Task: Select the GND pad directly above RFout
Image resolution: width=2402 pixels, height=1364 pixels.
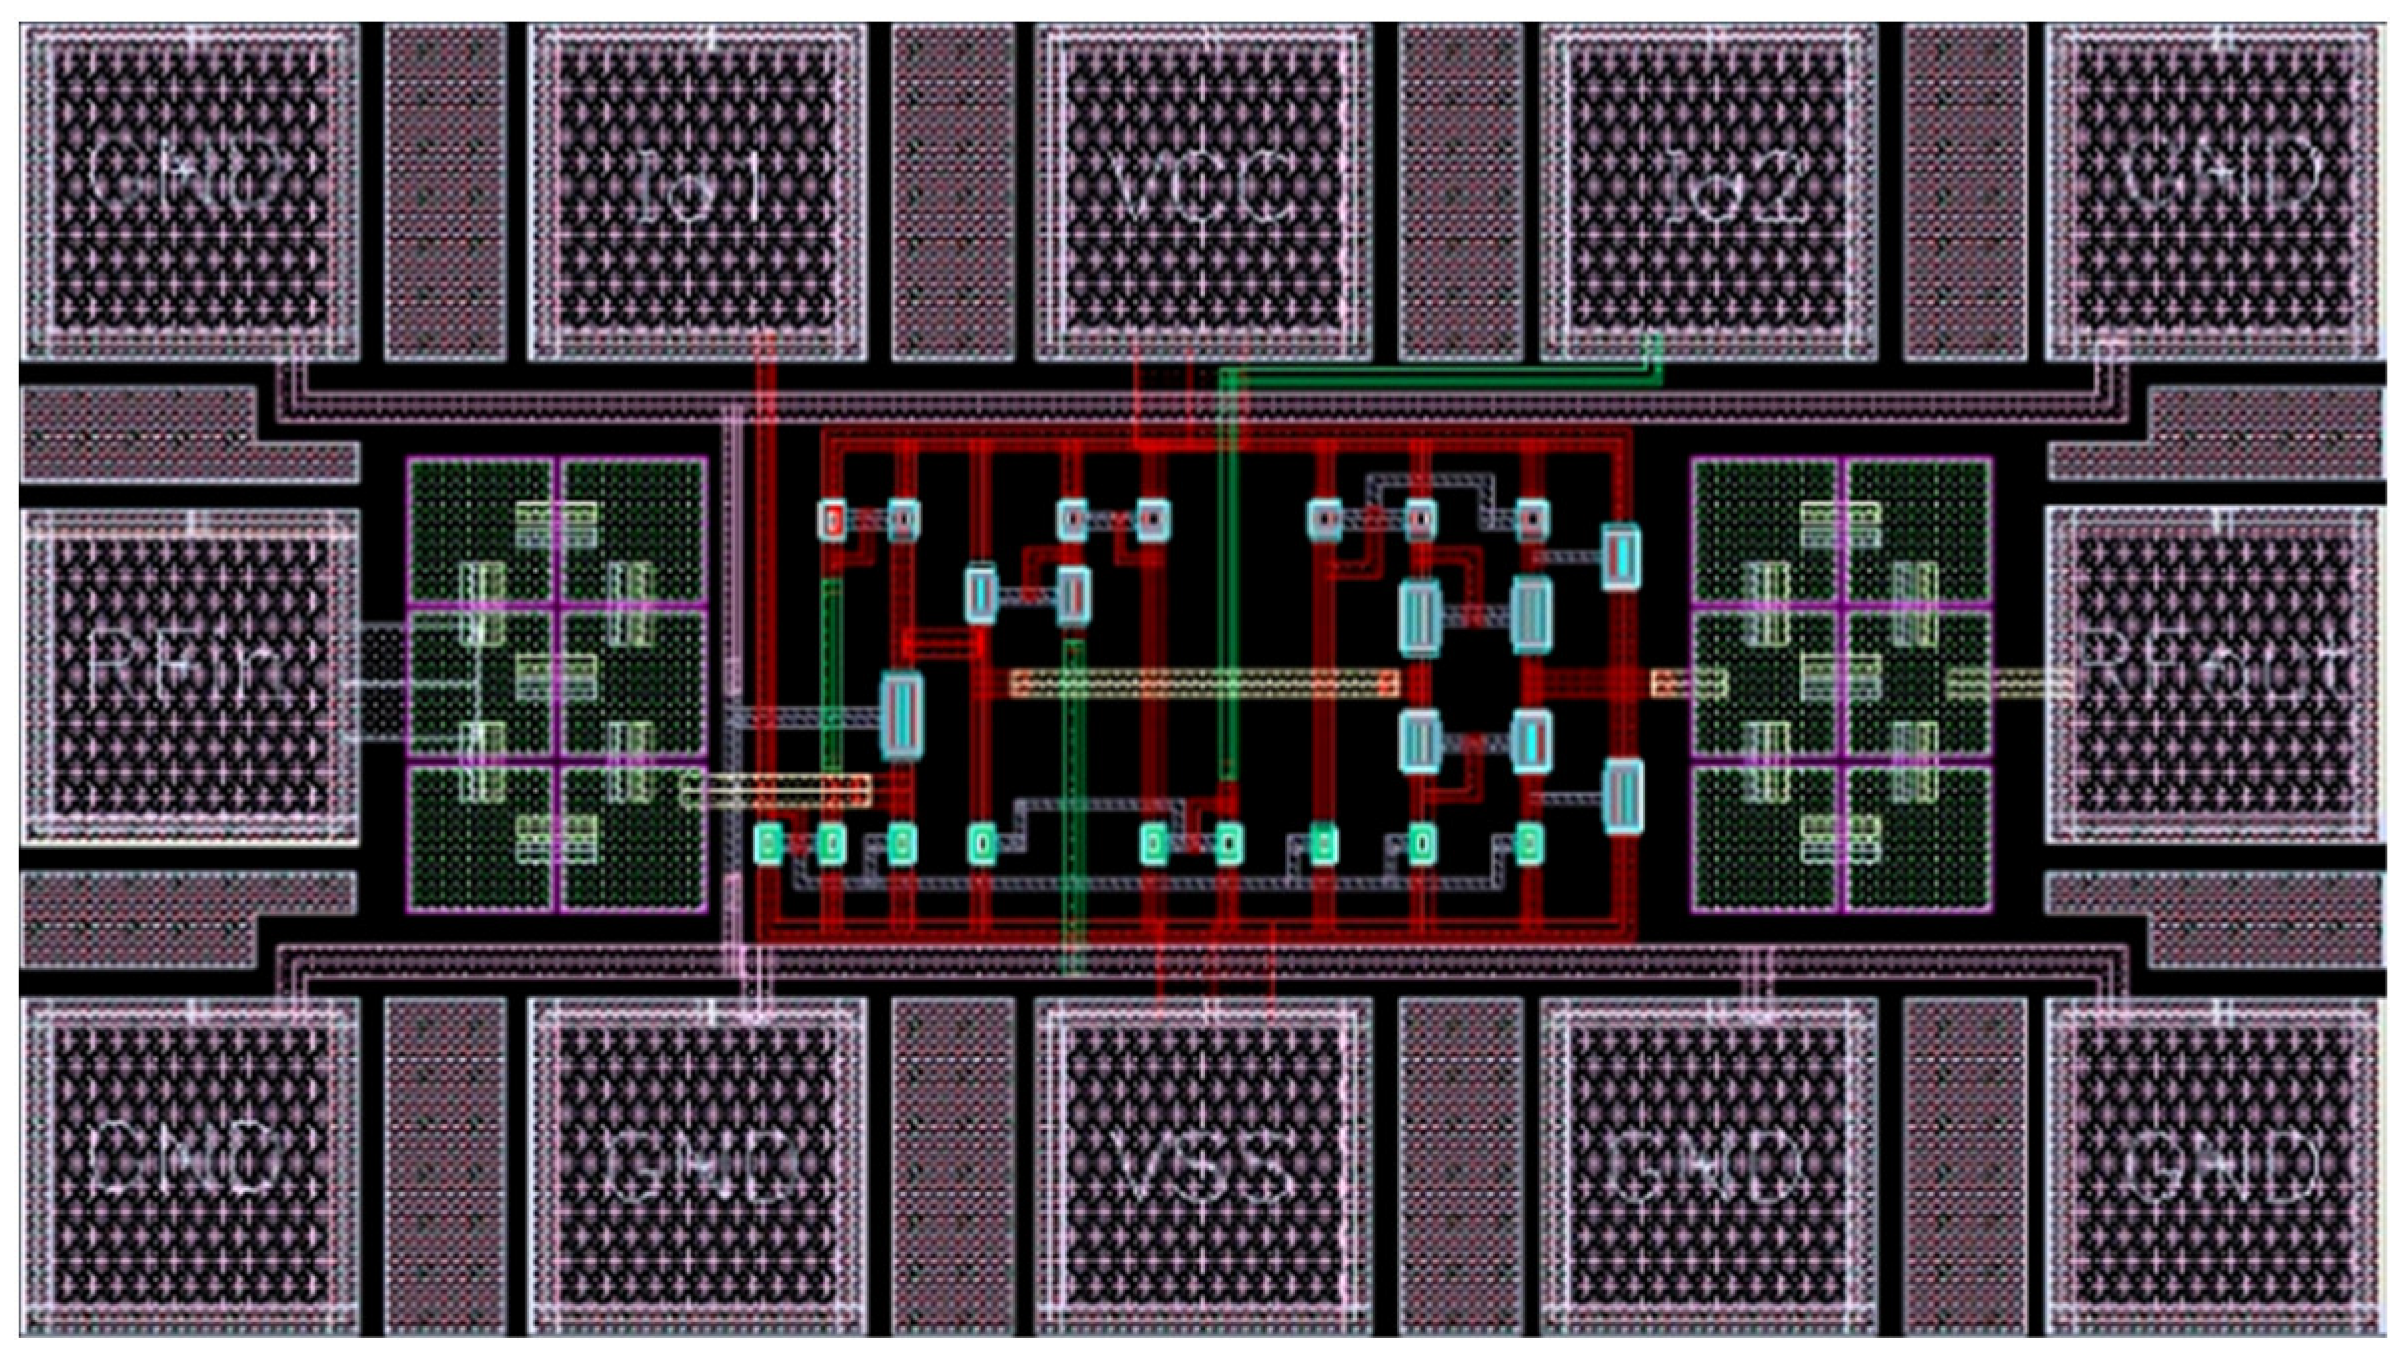Action: [x=2214, y=190]
